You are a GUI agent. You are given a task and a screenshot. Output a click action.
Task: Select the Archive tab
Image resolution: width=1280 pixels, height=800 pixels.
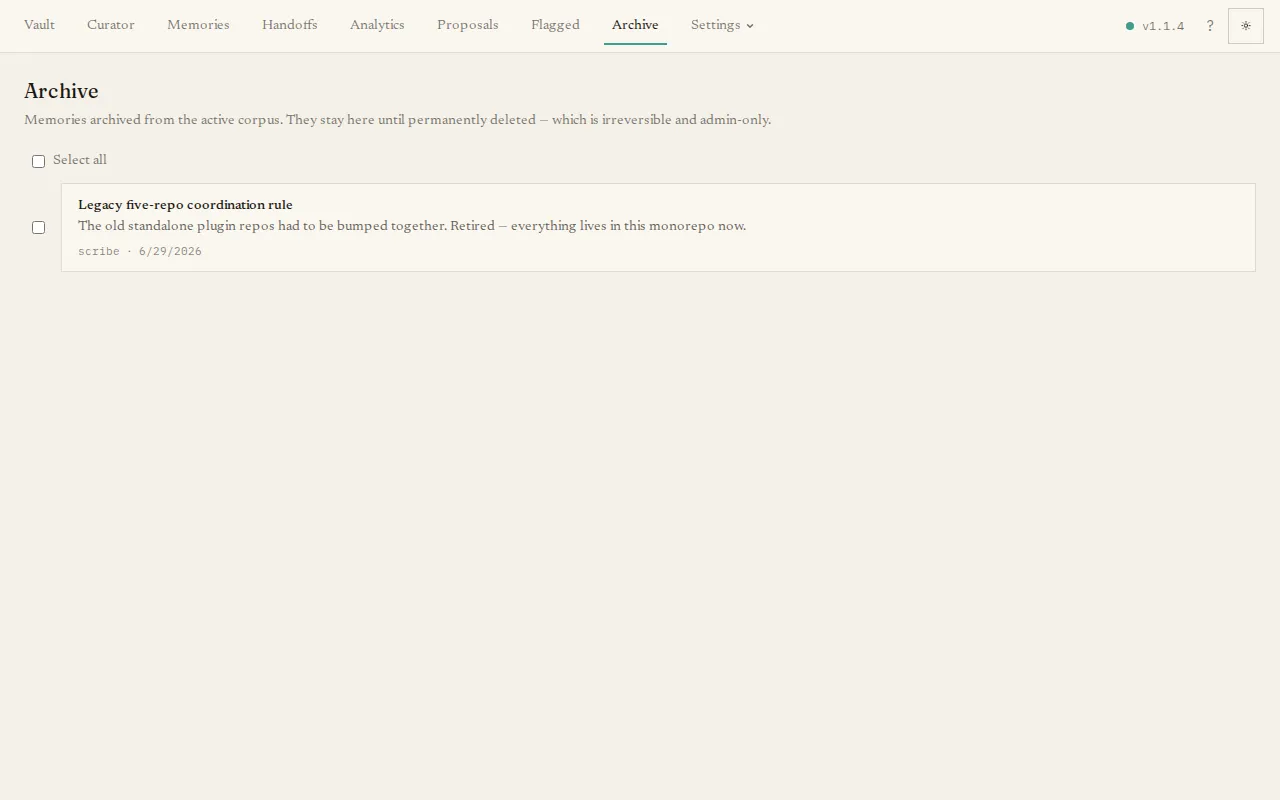[x=635, y=25]
